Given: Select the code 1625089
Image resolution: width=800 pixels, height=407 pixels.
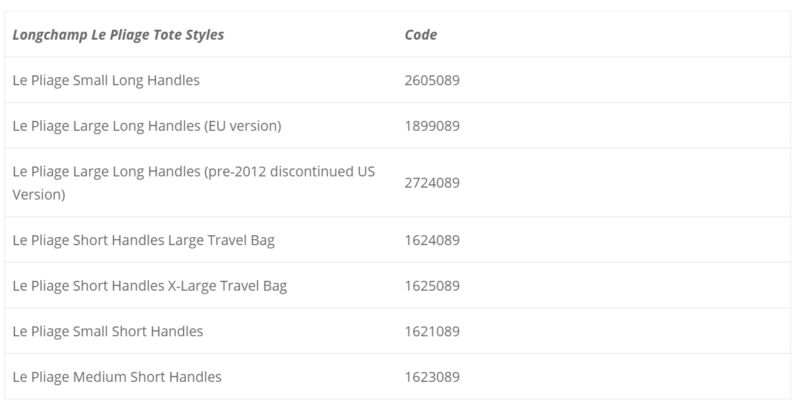Looking at the screenshot, I should 432,286.
